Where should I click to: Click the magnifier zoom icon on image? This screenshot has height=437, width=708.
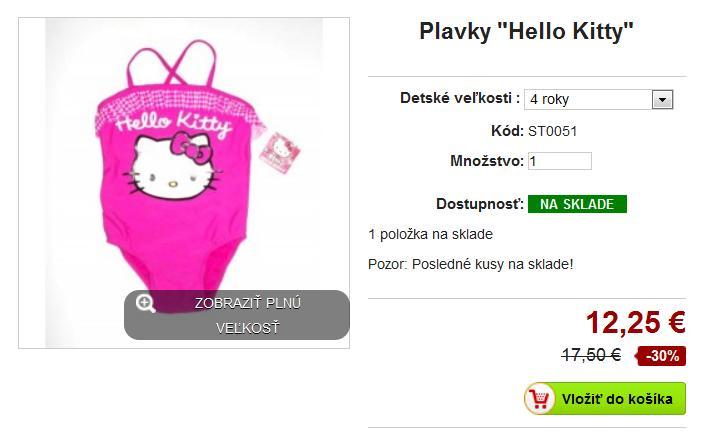tap(145, 303)
